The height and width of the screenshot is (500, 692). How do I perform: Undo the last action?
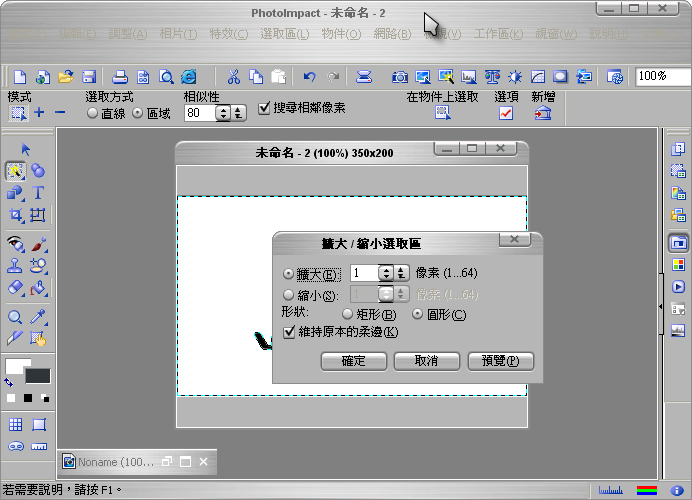(x=309, y=77)
